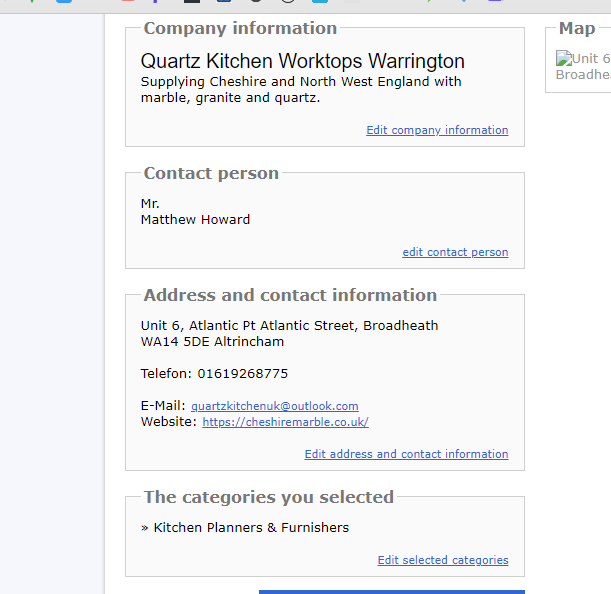Click the Company information heading
This screenshot has height=594, width=611.
click(x=240, y=28)
